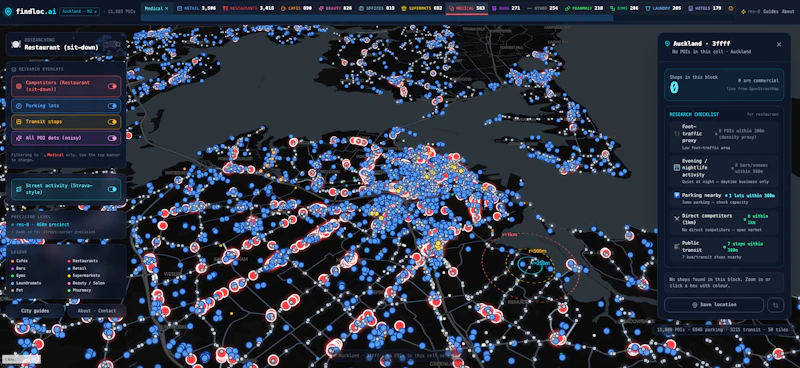Filter by the Laundry category

point(663,9)
